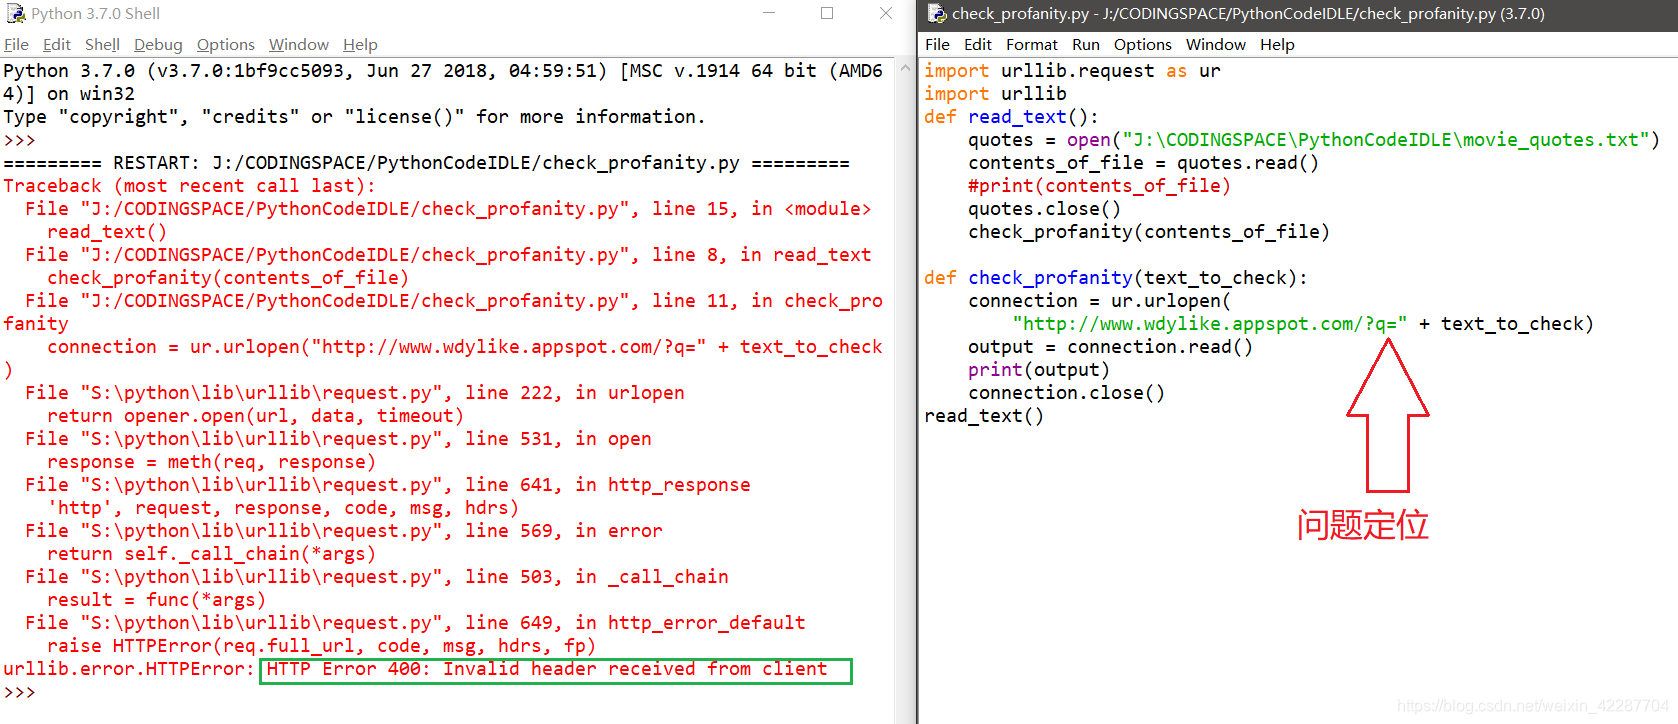This screenshot has width=1678, height=724.
Task: Open Help menu in the editor window
Action: coord(1277,44)
